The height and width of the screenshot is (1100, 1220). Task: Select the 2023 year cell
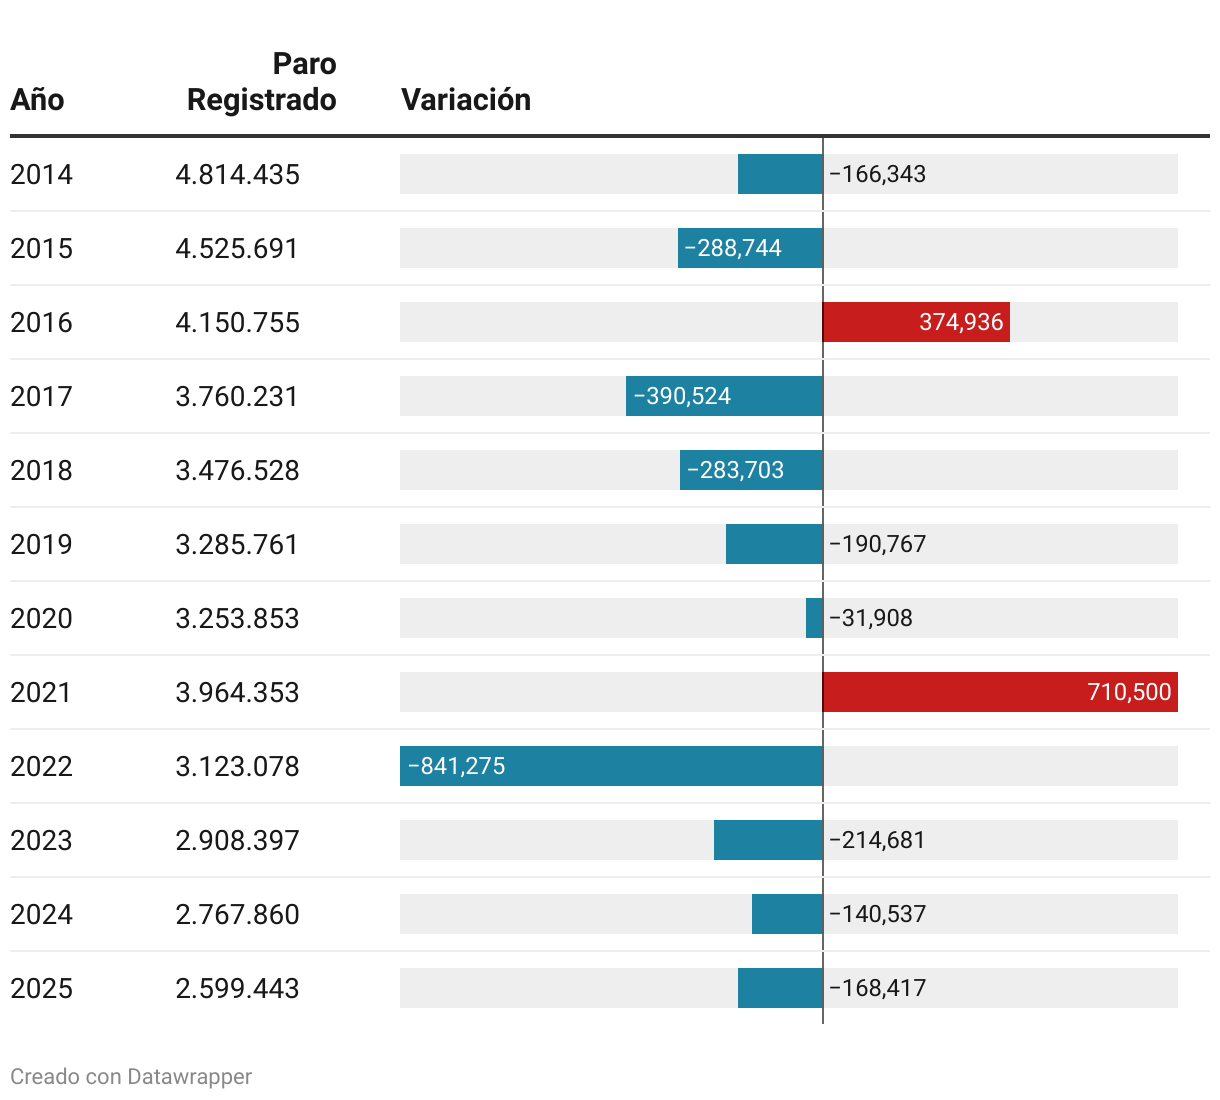point(41,840)
